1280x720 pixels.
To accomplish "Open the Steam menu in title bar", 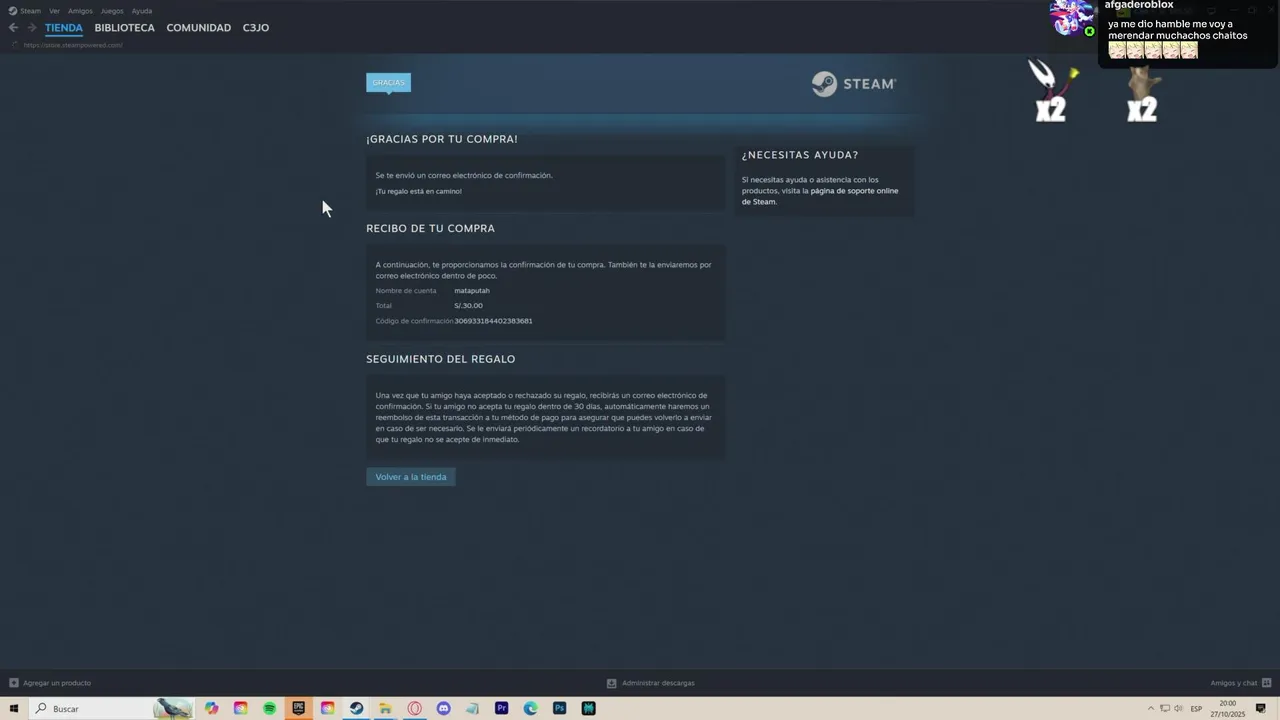I will [x=25, y=11].
